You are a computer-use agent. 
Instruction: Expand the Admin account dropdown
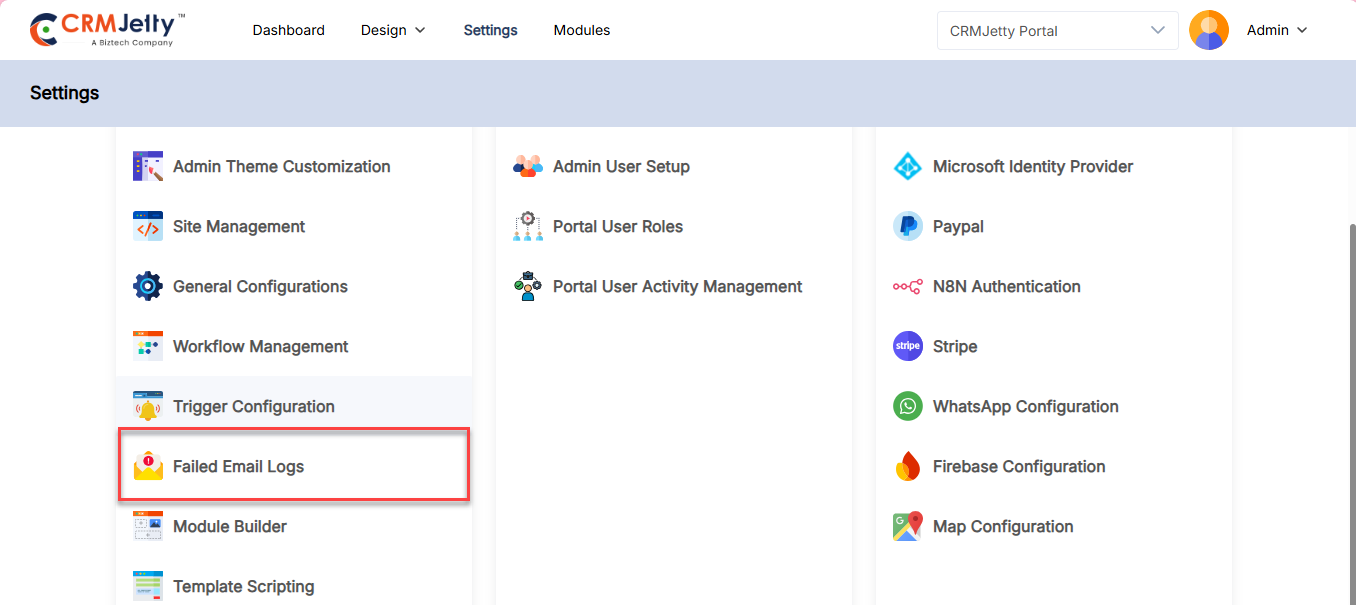pyautogui.click(x=1277, y=30)
